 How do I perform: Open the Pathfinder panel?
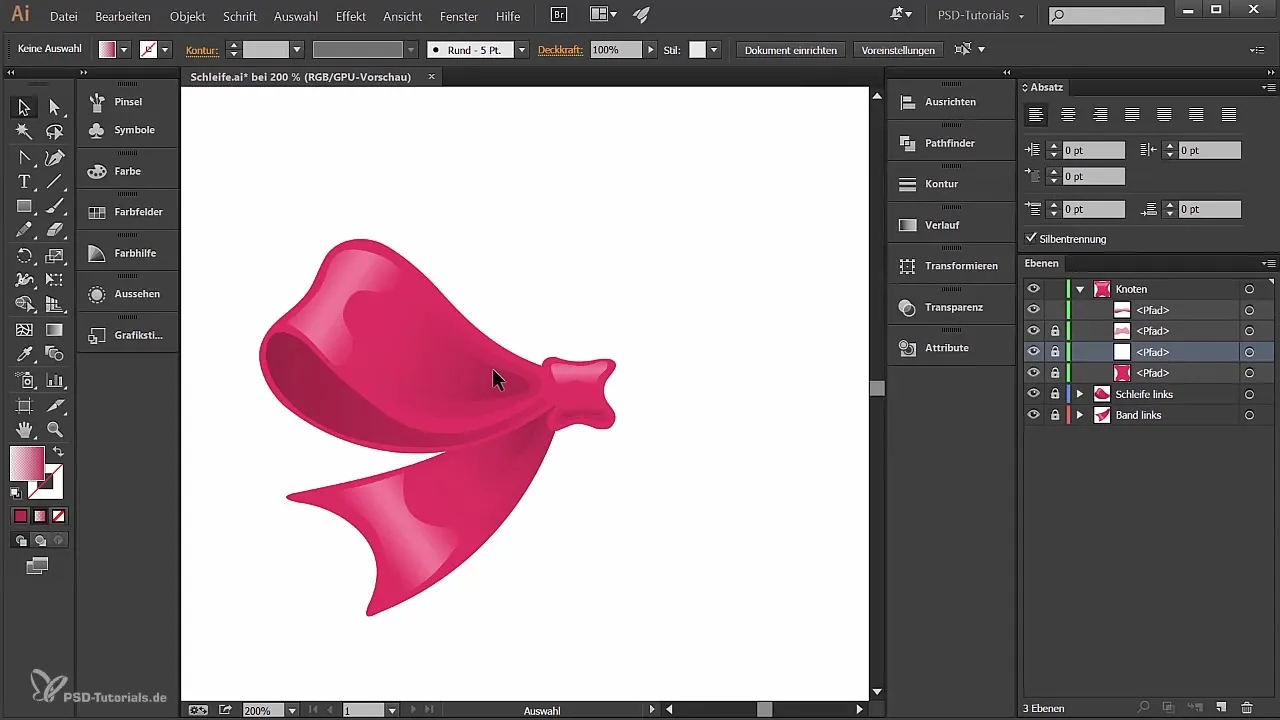click(950, 143)
